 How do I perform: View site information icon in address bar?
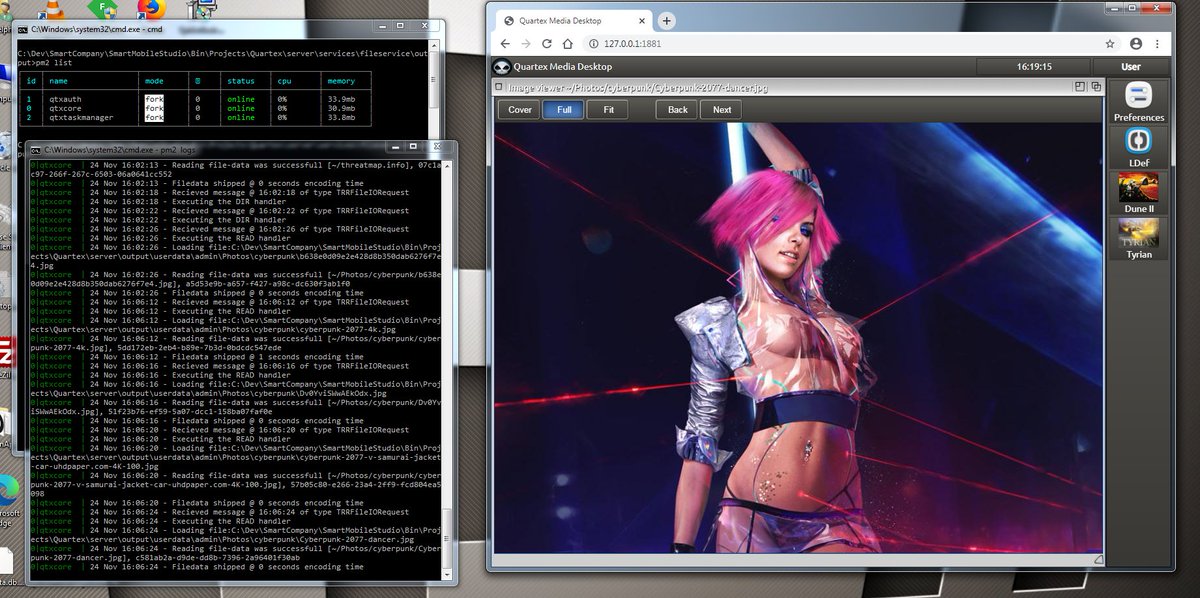[595, 44]
